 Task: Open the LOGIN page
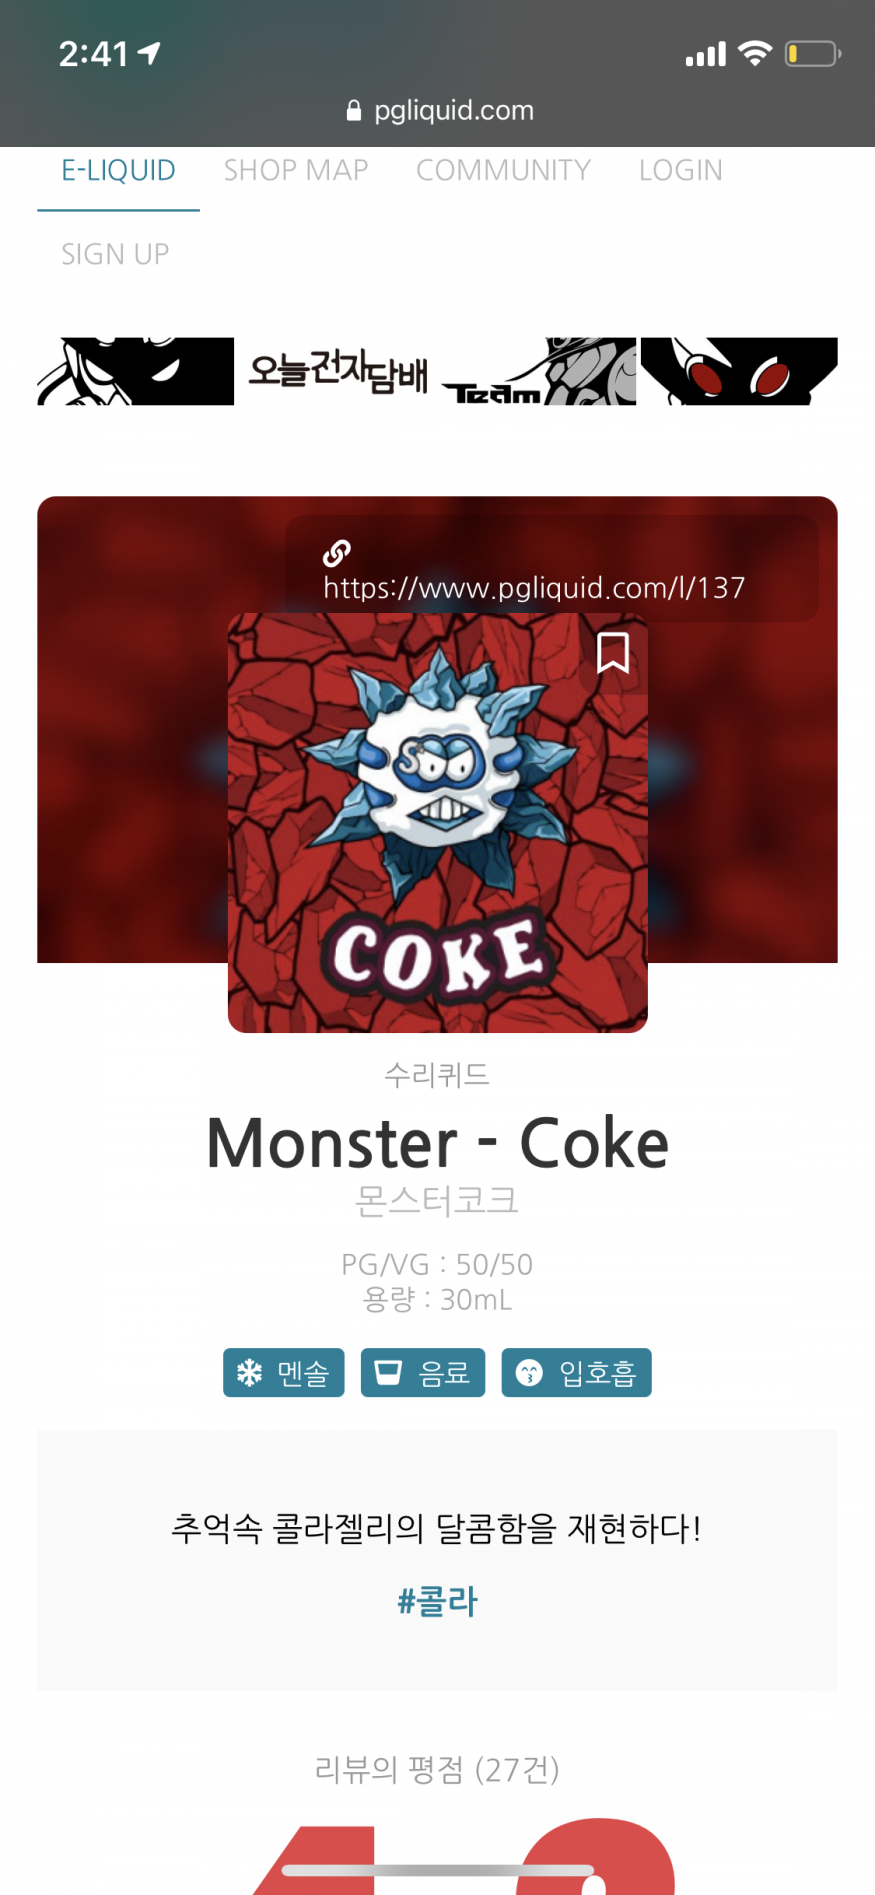tap(680, 170)
